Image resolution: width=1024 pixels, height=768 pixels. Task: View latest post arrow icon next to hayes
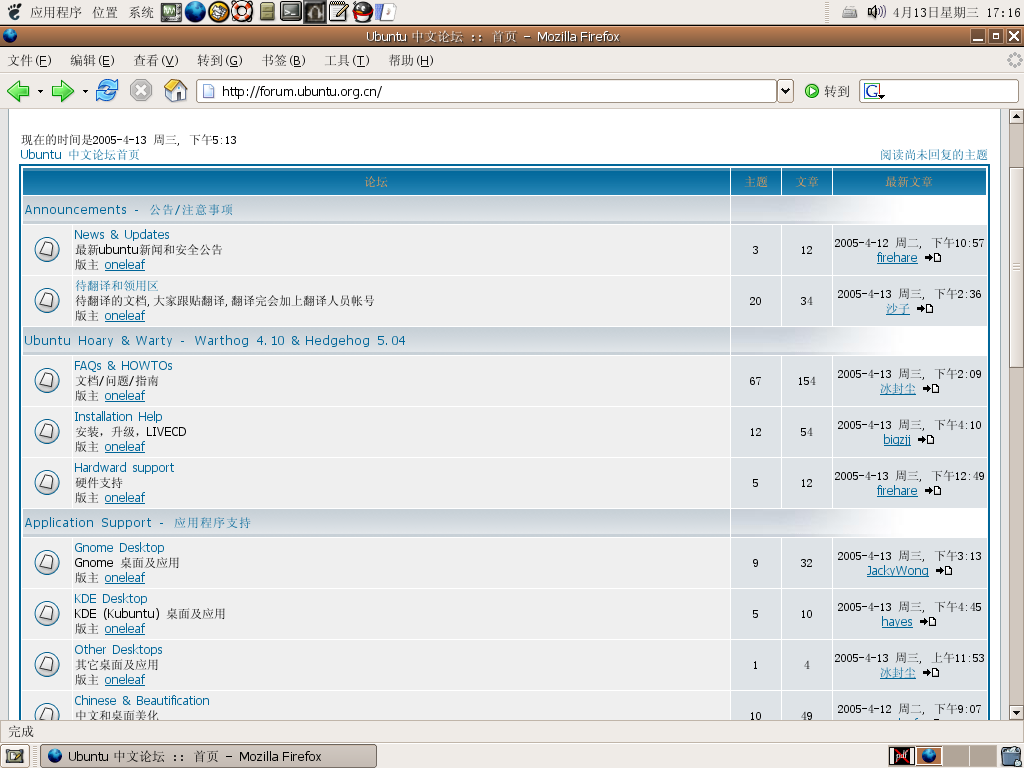928,622
